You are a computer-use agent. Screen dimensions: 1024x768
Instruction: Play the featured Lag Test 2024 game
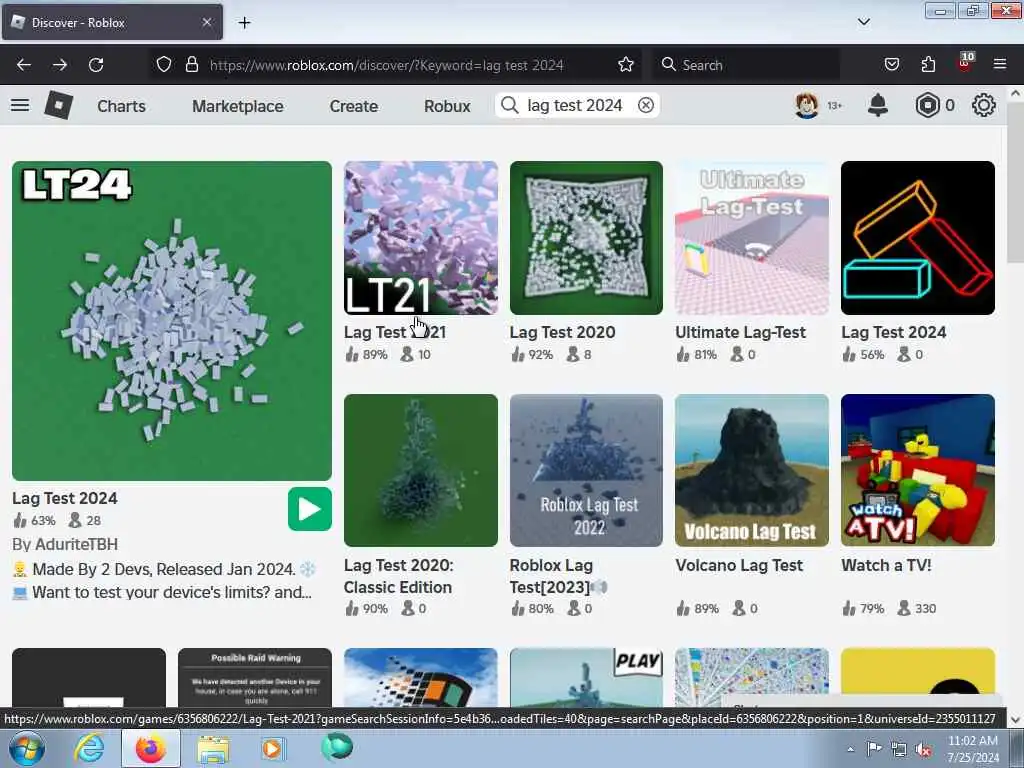pos(310,509)
